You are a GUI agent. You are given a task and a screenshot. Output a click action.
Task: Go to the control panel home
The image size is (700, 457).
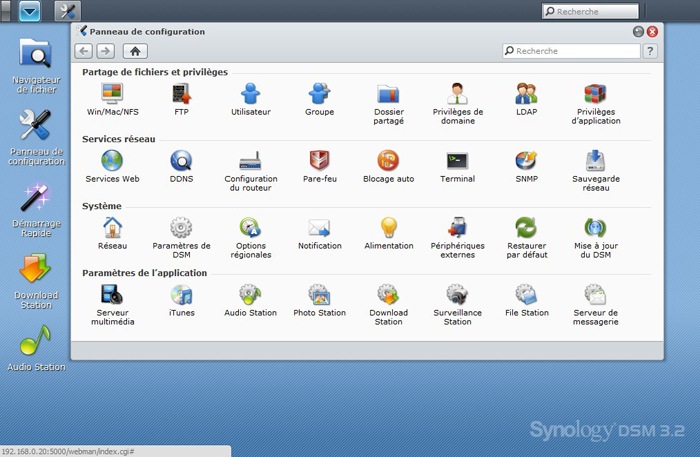(135, 51)
